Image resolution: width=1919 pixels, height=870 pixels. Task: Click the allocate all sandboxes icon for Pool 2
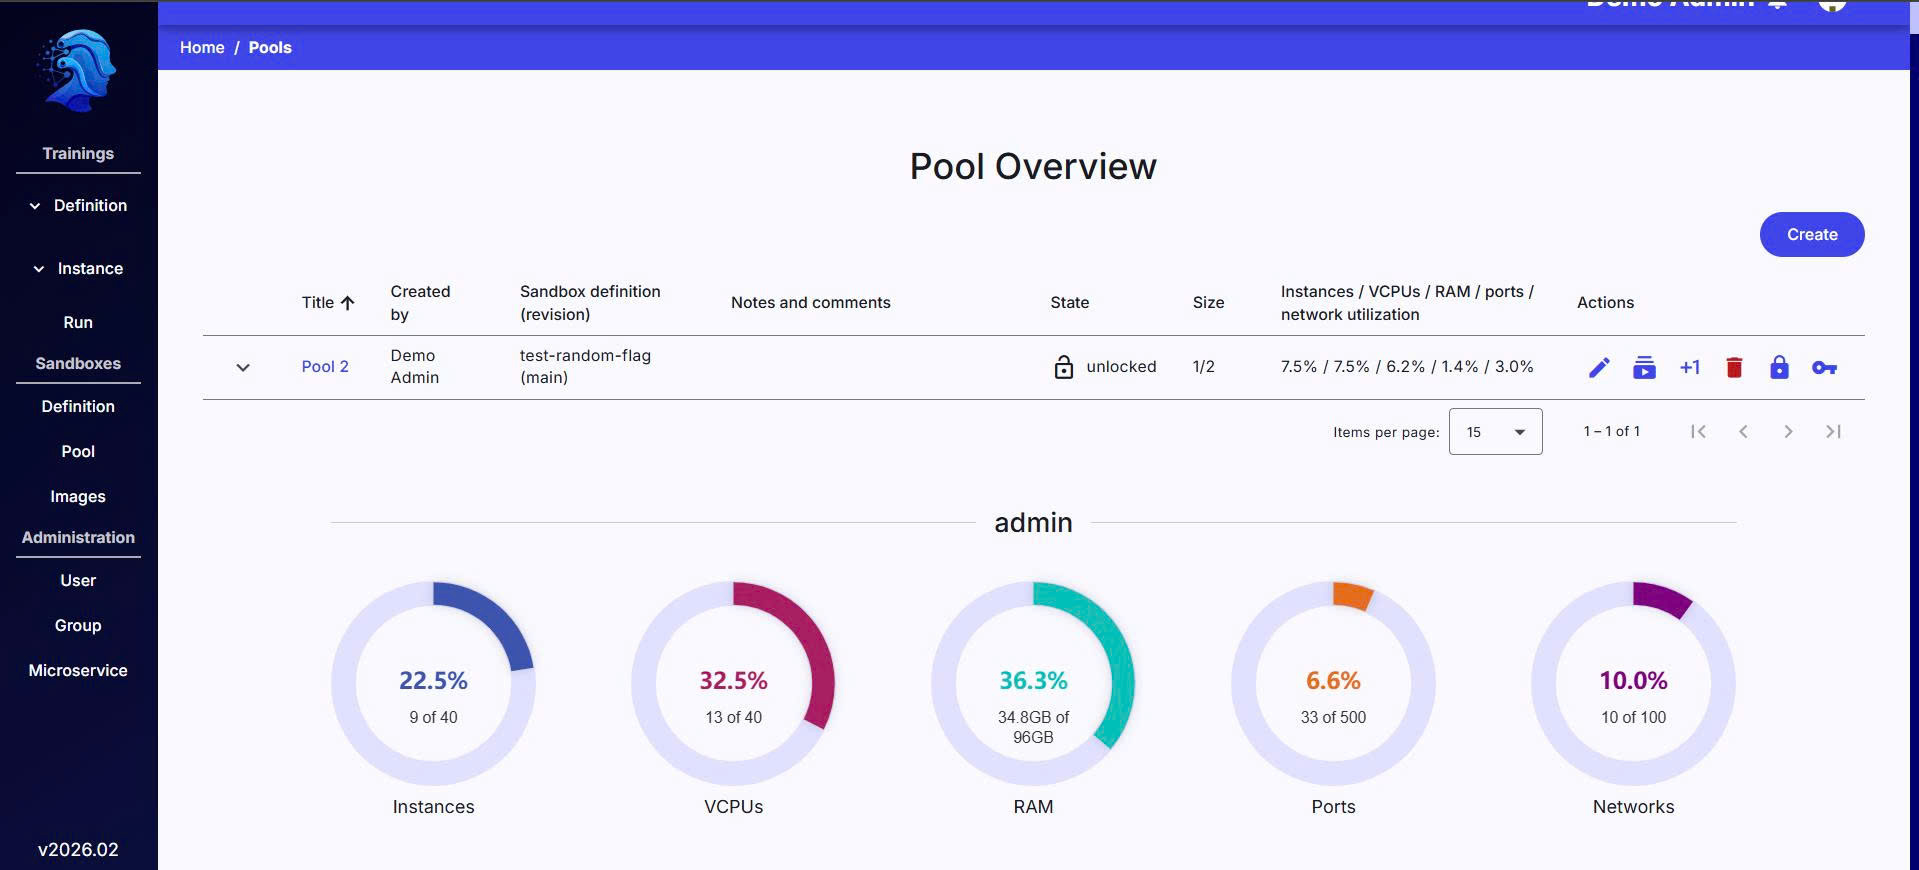pyautogui.click(x=1644, y=368)
